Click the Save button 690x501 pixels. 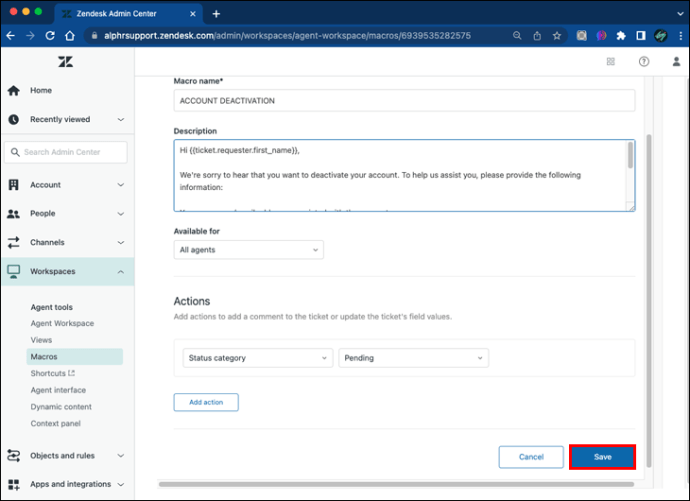(x=602, y=457)
